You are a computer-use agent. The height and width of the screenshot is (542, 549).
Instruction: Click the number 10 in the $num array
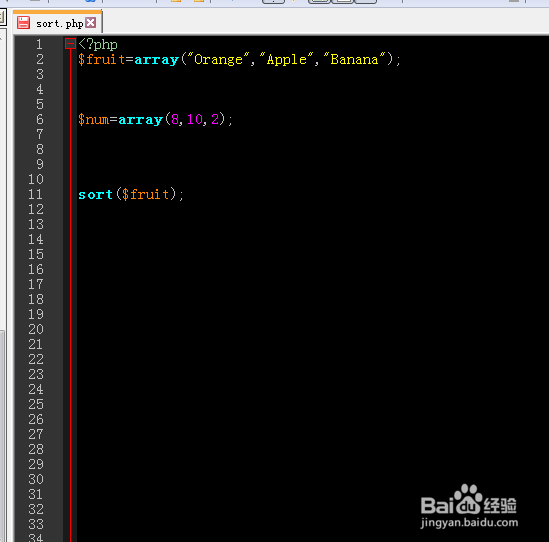click(x=195, y=119)
